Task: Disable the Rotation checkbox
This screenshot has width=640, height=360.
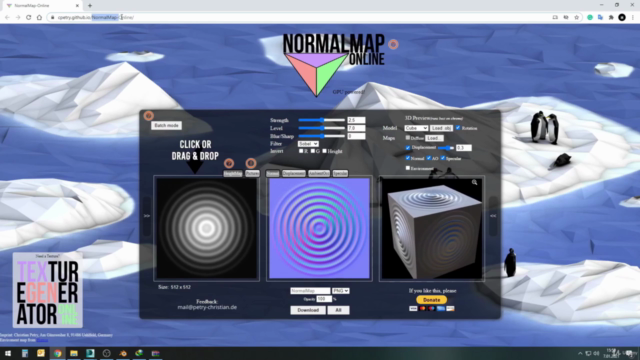Action: click(458, 128)
